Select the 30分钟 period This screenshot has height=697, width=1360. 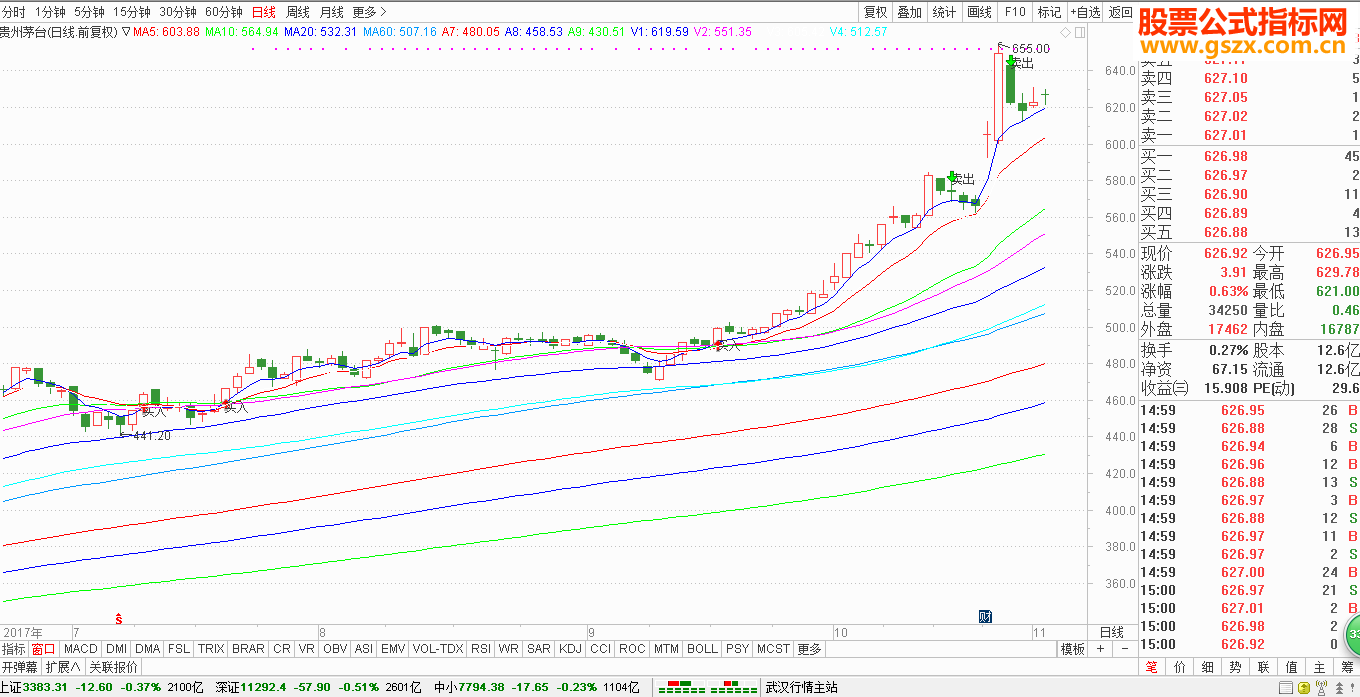(x=177, y=12)
